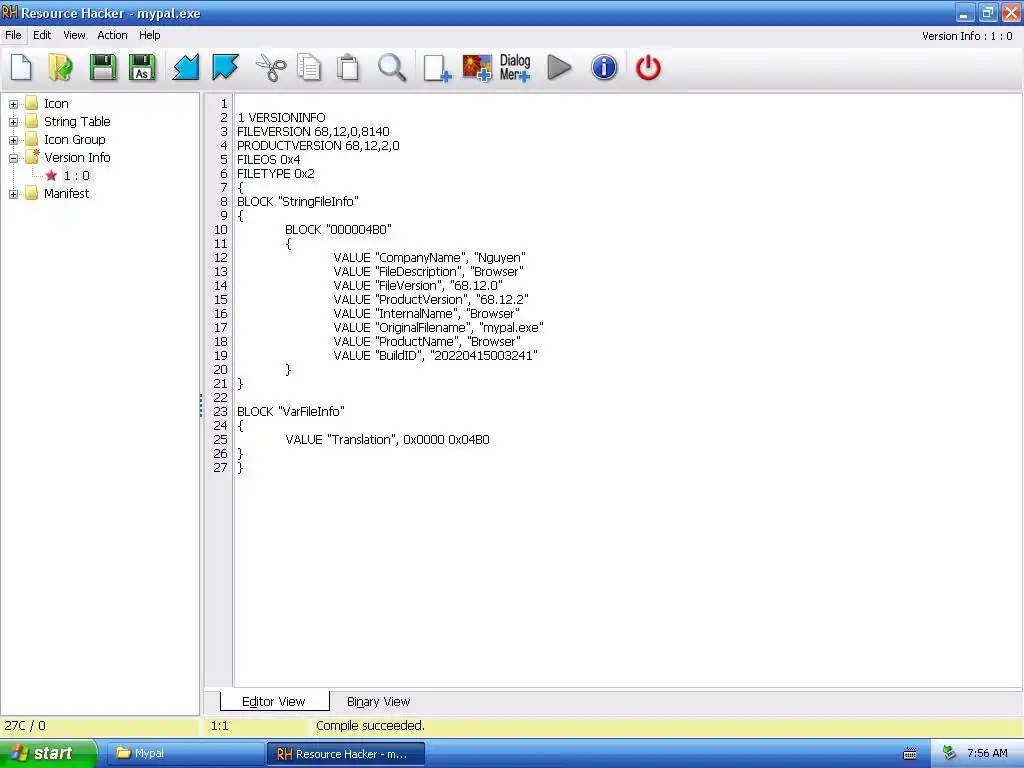Expand the Icon tree node
The height and width of the screenshot is (768, 1024).
tap(13, 104)
